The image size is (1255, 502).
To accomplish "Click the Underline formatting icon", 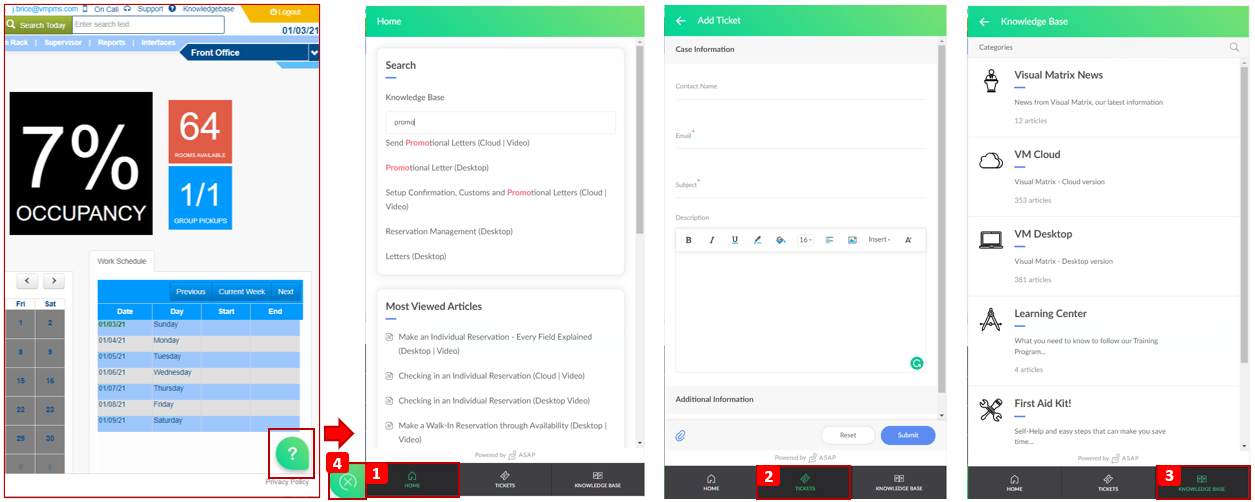I will pos(735,240).
